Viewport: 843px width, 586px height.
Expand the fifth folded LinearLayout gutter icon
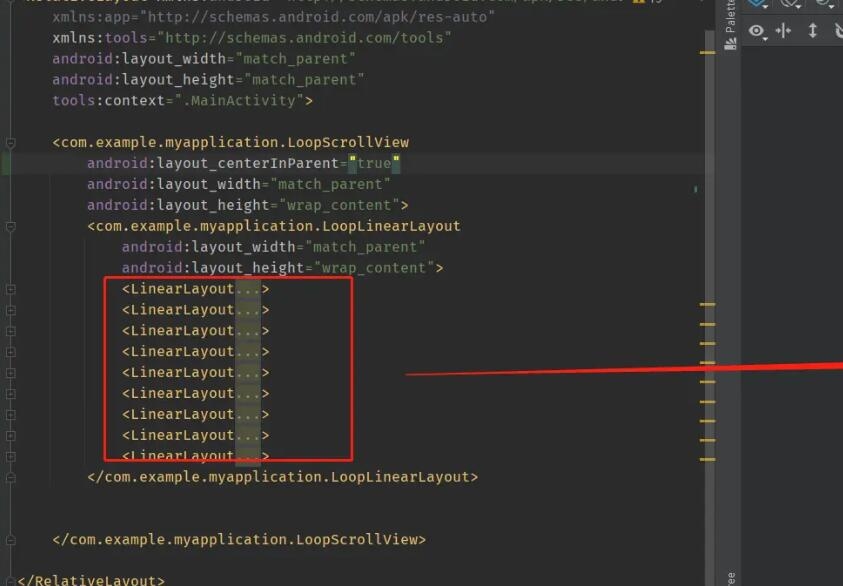tap(10, 373)
